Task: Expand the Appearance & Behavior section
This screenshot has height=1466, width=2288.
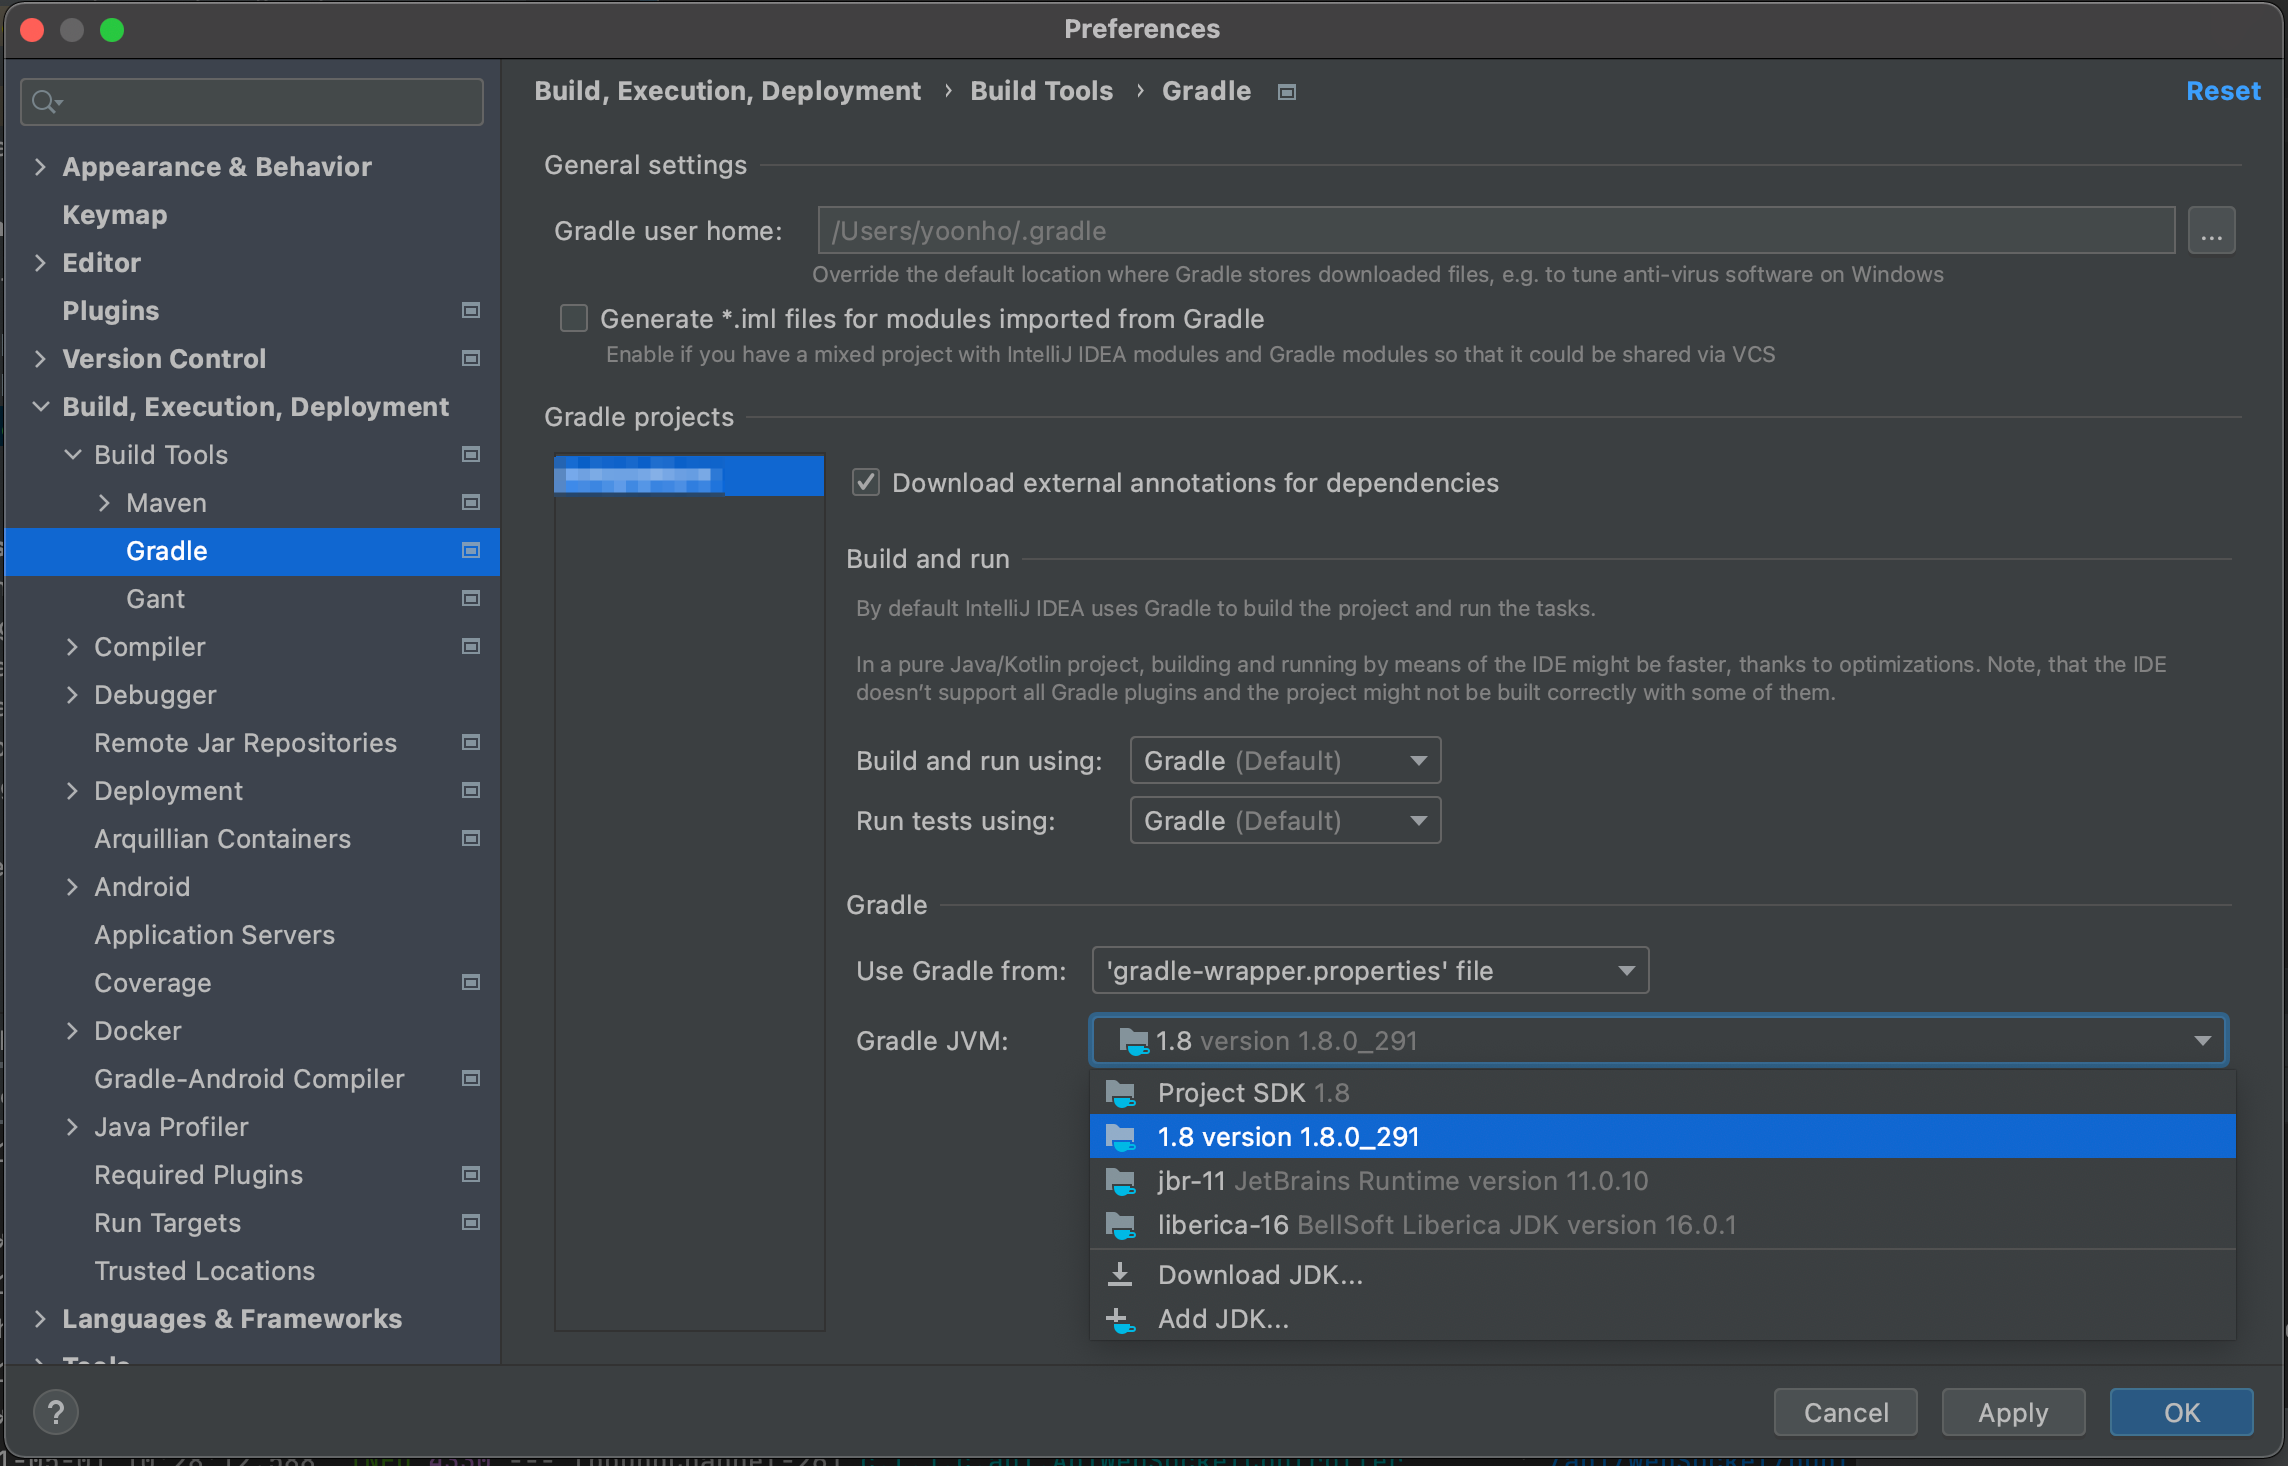Action: click(x=40, y=167)
